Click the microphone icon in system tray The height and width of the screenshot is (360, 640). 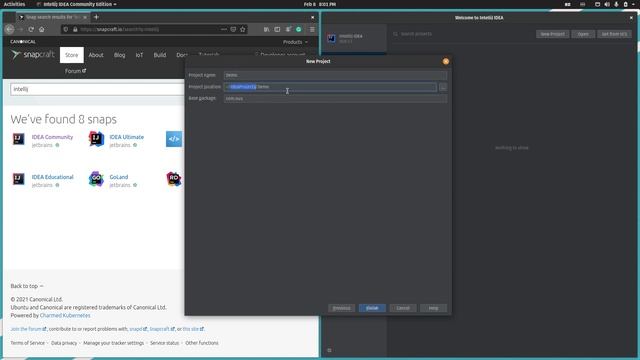[616, 4]
